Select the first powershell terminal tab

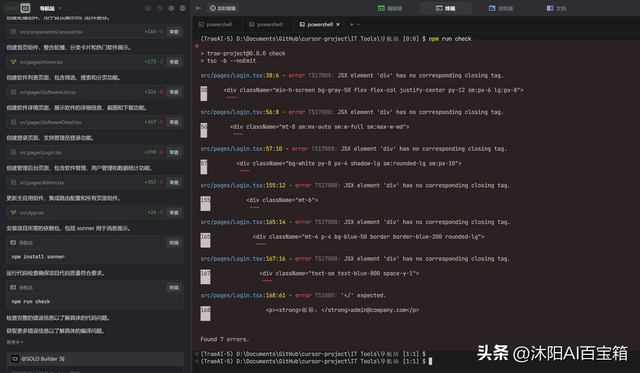click(x=215, y=24)
